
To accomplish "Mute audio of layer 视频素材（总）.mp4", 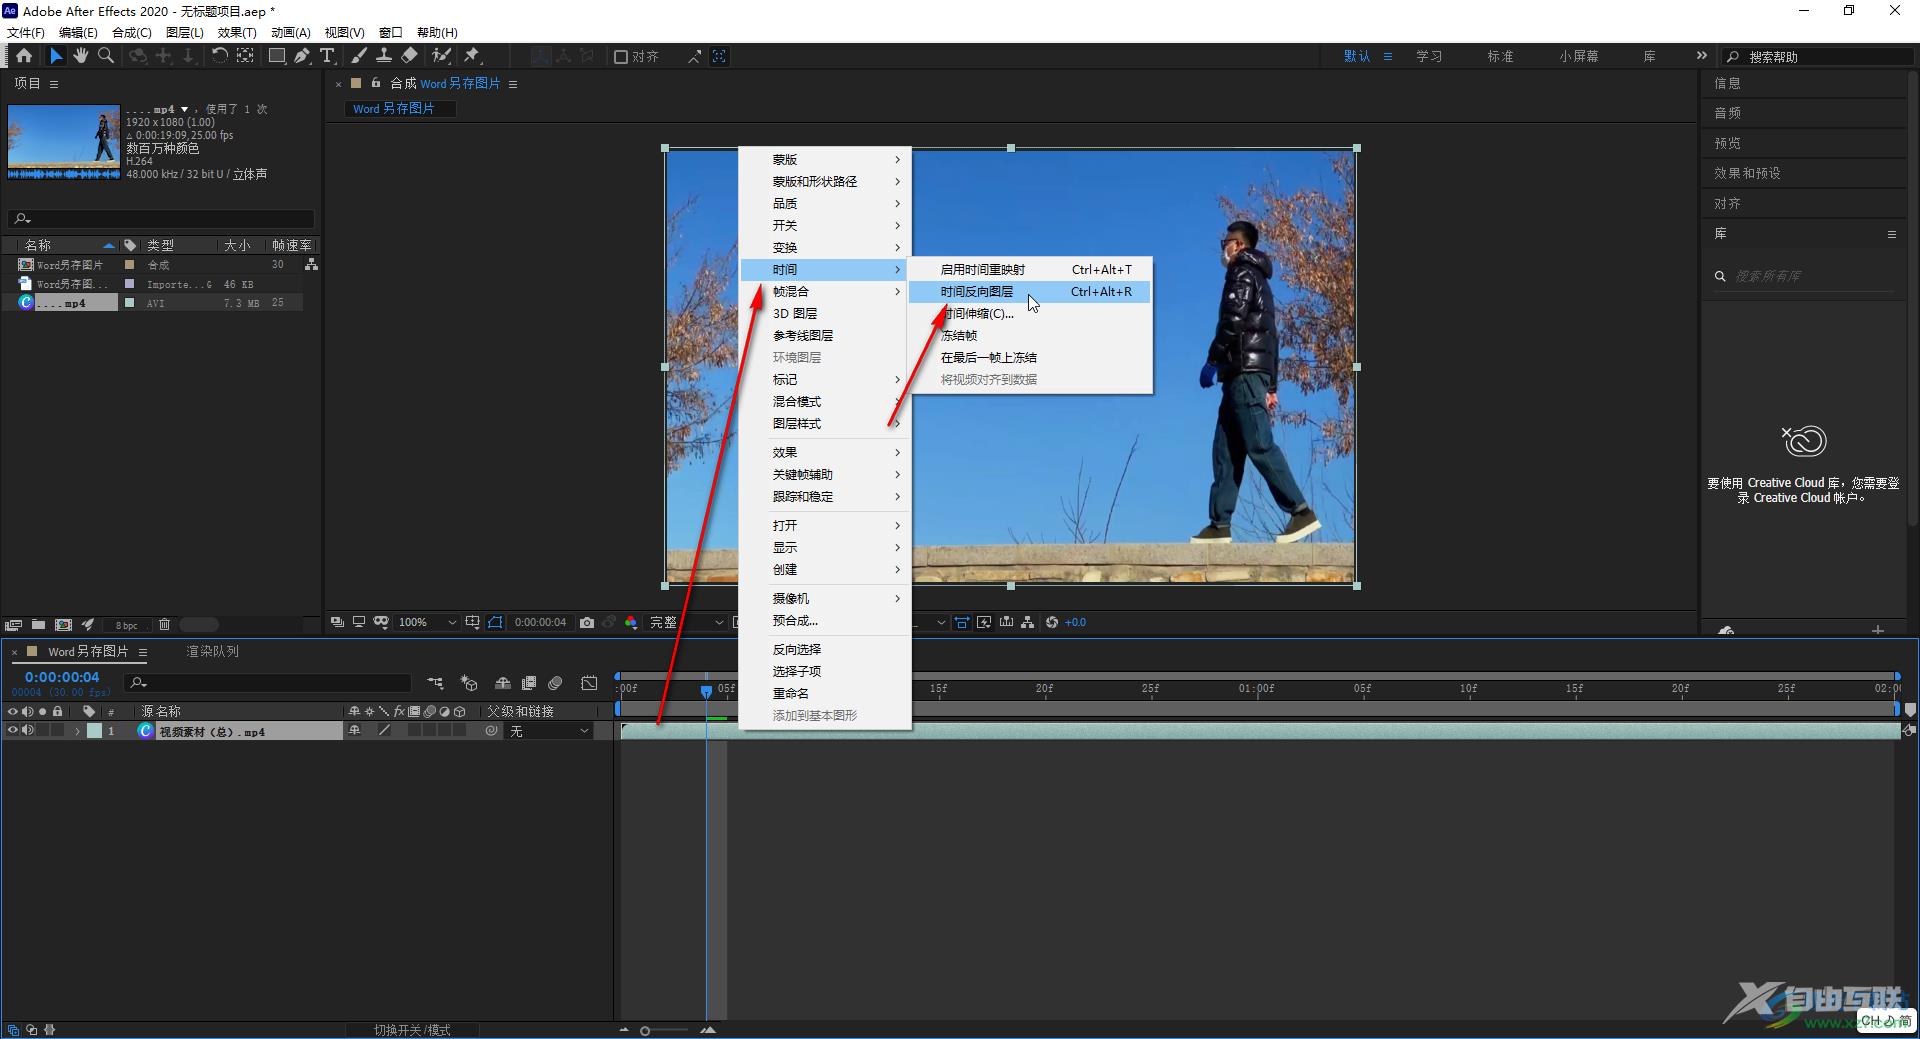I will (x=28, y=731).
